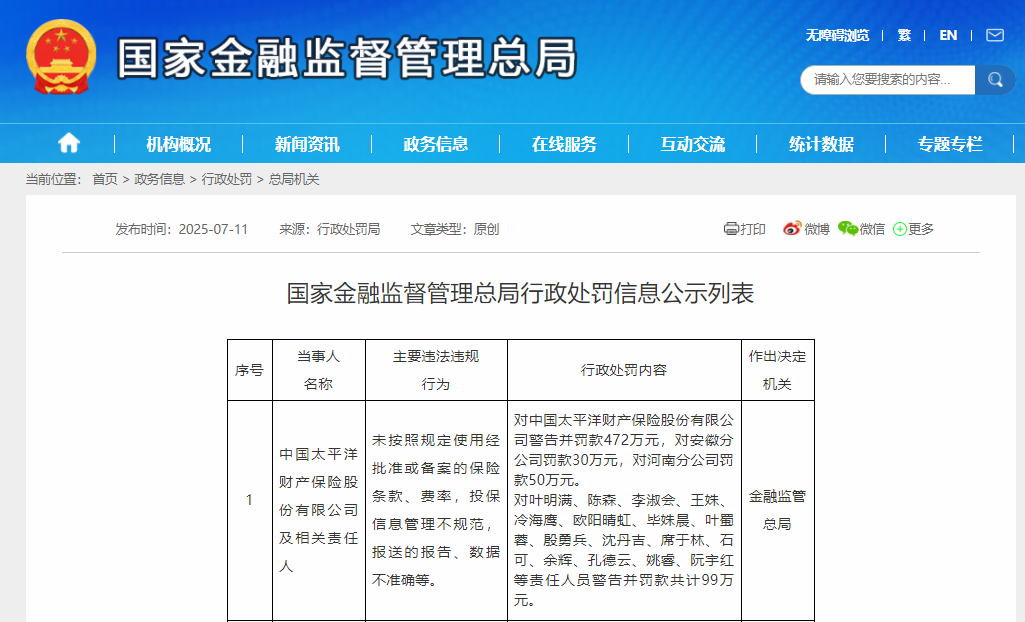Click the 行政处罚内容 column header
Screen dimensions: 1025x622
624,370
